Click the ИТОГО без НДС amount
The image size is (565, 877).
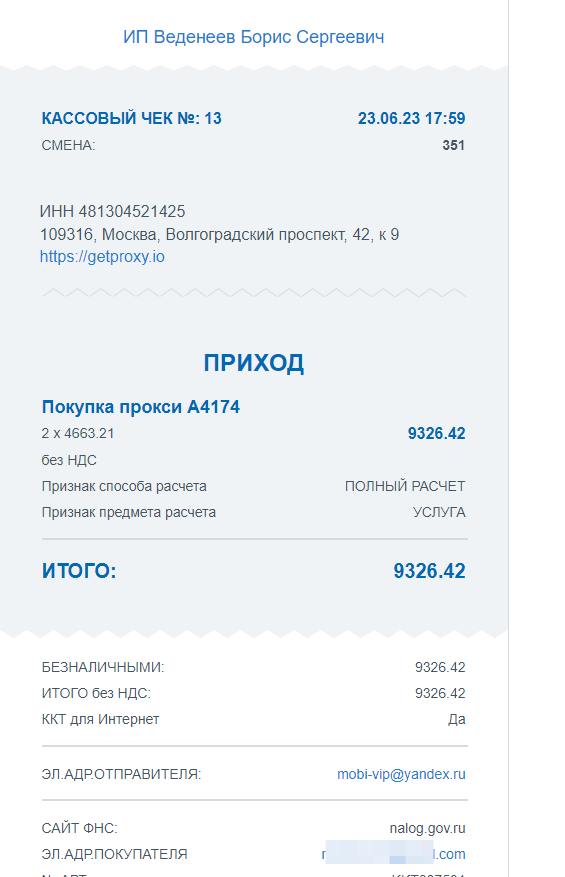coord(440,694)
